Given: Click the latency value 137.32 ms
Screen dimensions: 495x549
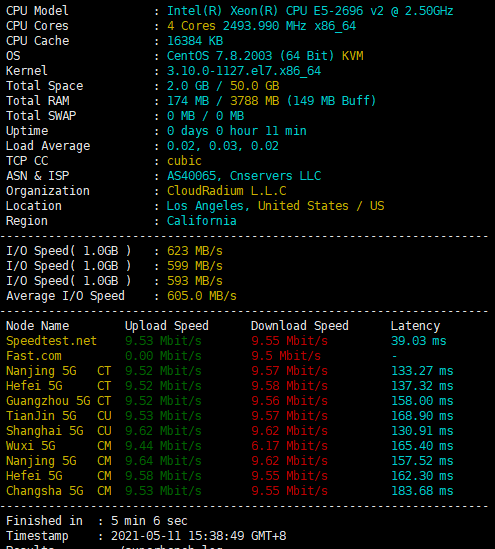Looking at the screenshot, I should pyautogui.click(x=422, y=386).
